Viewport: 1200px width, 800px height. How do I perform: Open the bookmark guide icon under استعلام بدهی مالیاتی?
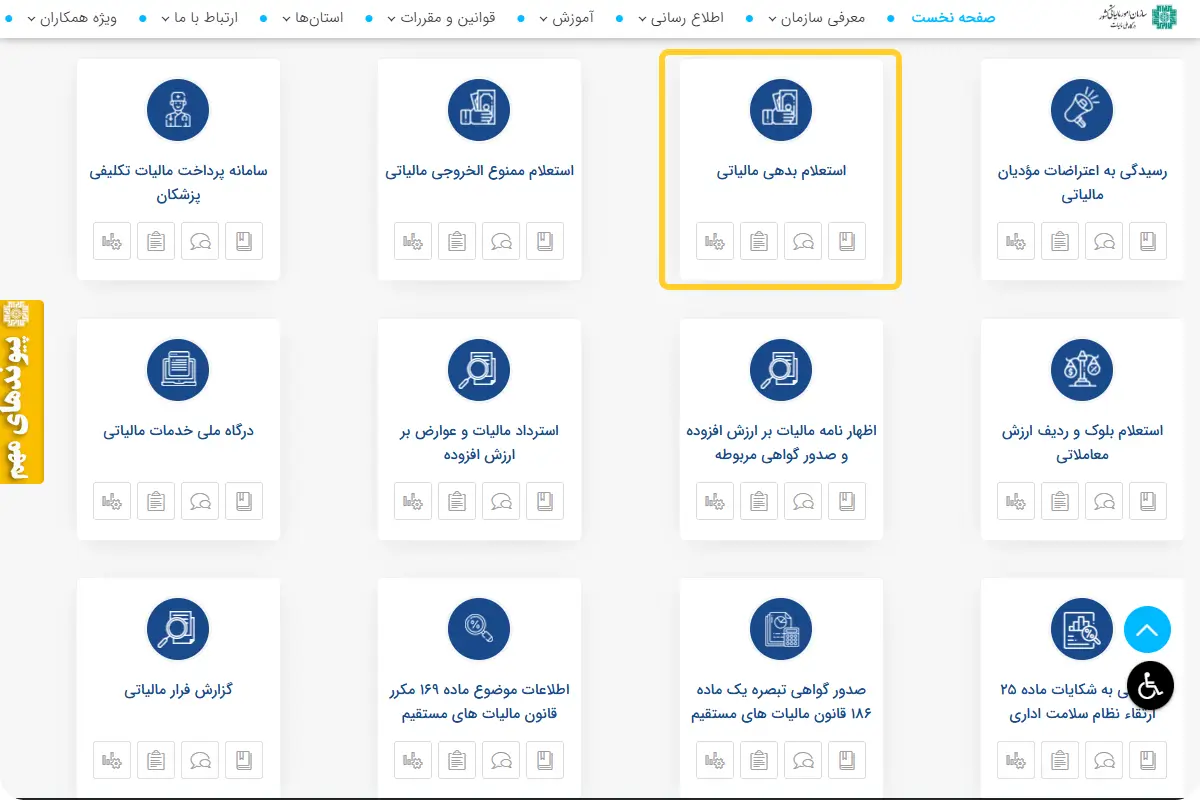click(847, 241)
